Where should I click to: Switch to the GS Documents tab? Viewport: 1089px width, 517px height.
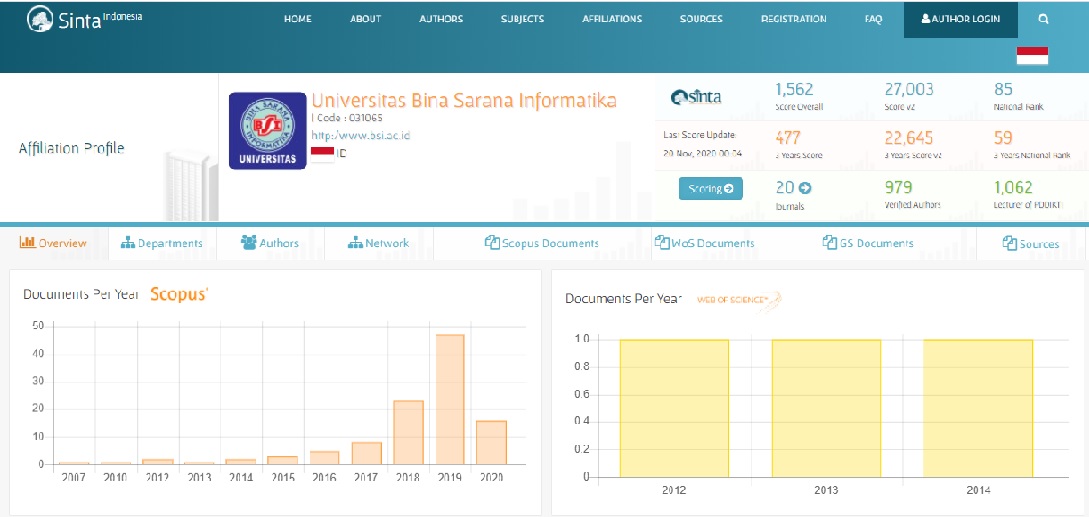pyautogui.click(x=868, y=243)
